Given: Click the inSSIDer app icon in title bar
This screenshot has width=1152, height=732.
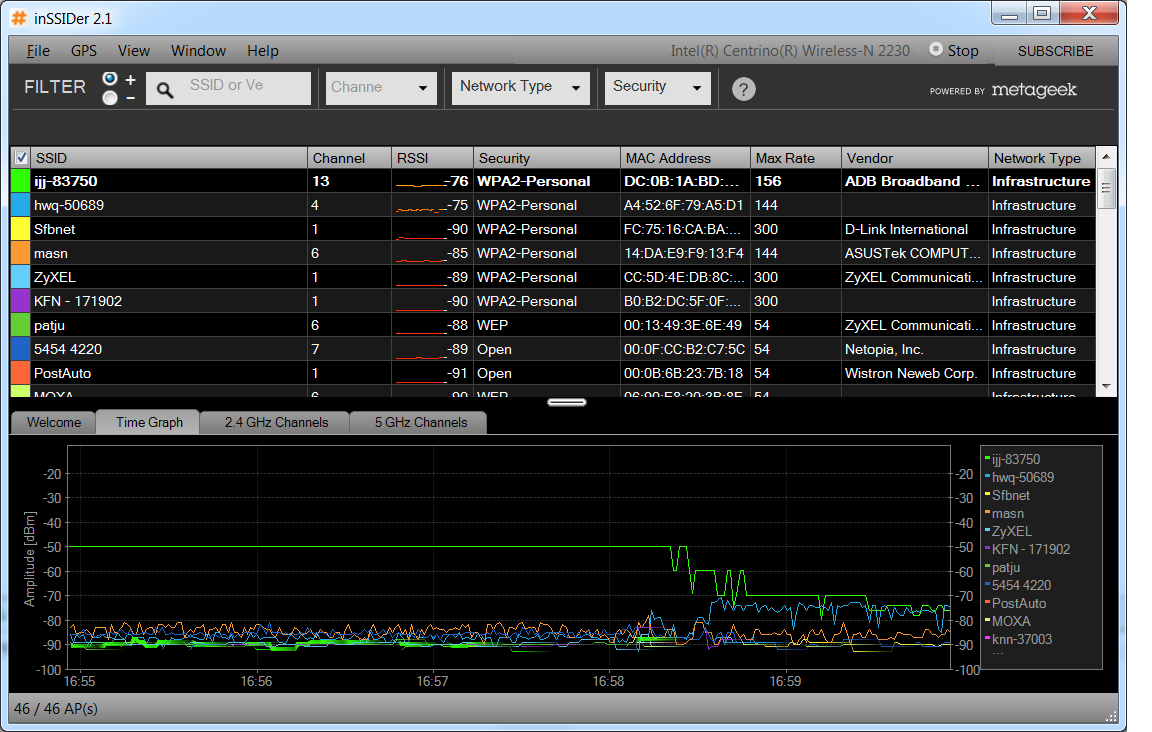Looking at the screenshot, I should coord(18,18).
